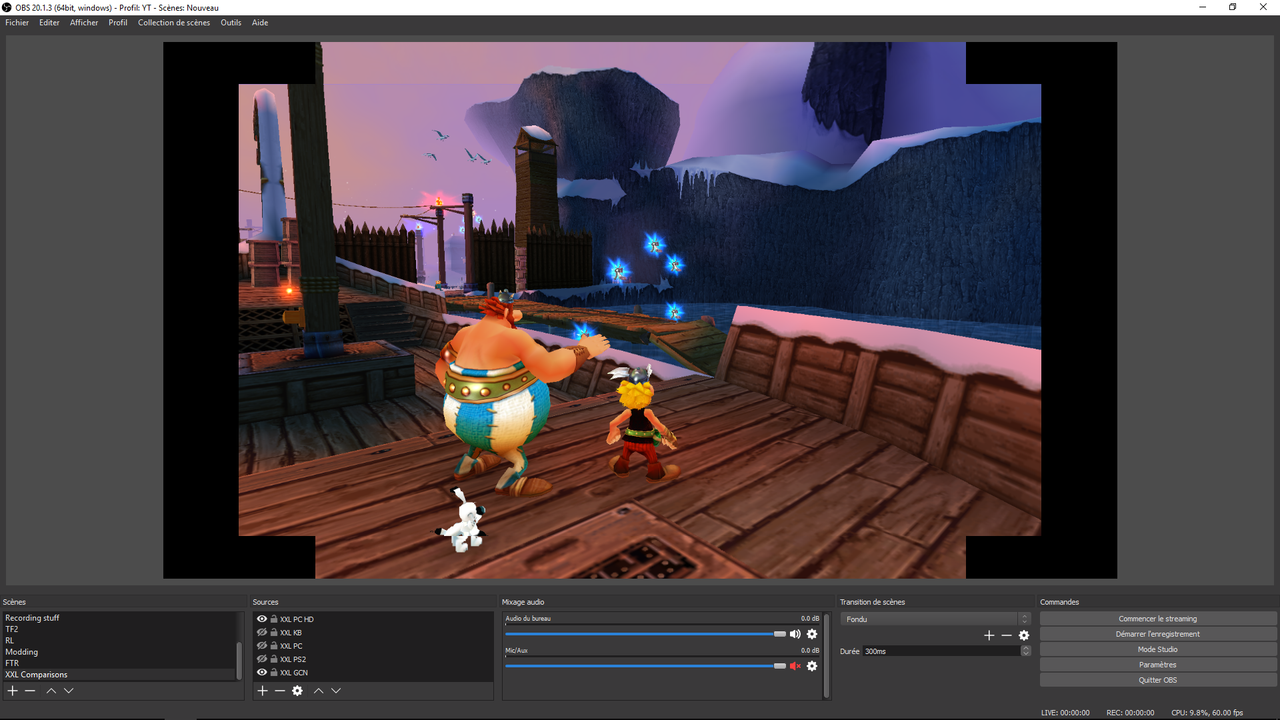Click CPU 9.8%, 60.00 fps status text
The height and width of the screenshot is (720, 1280).
click(1207, 712)
